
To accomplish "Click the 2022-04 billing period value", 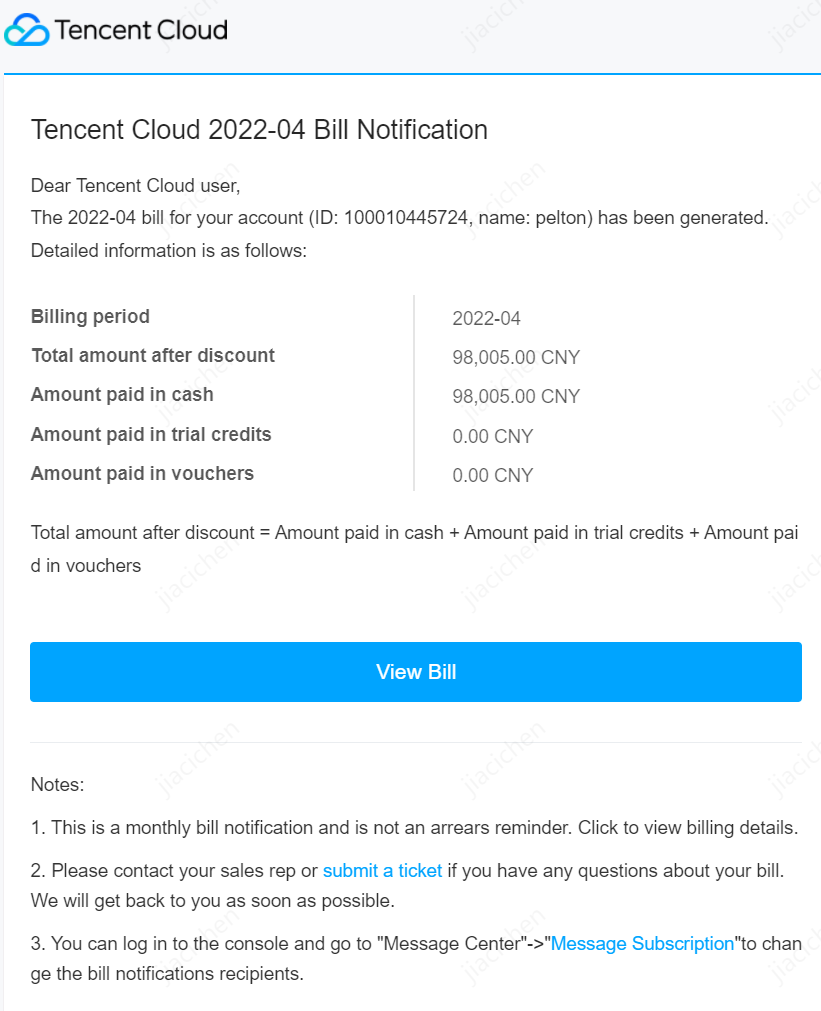I will (x=486, y=319).
